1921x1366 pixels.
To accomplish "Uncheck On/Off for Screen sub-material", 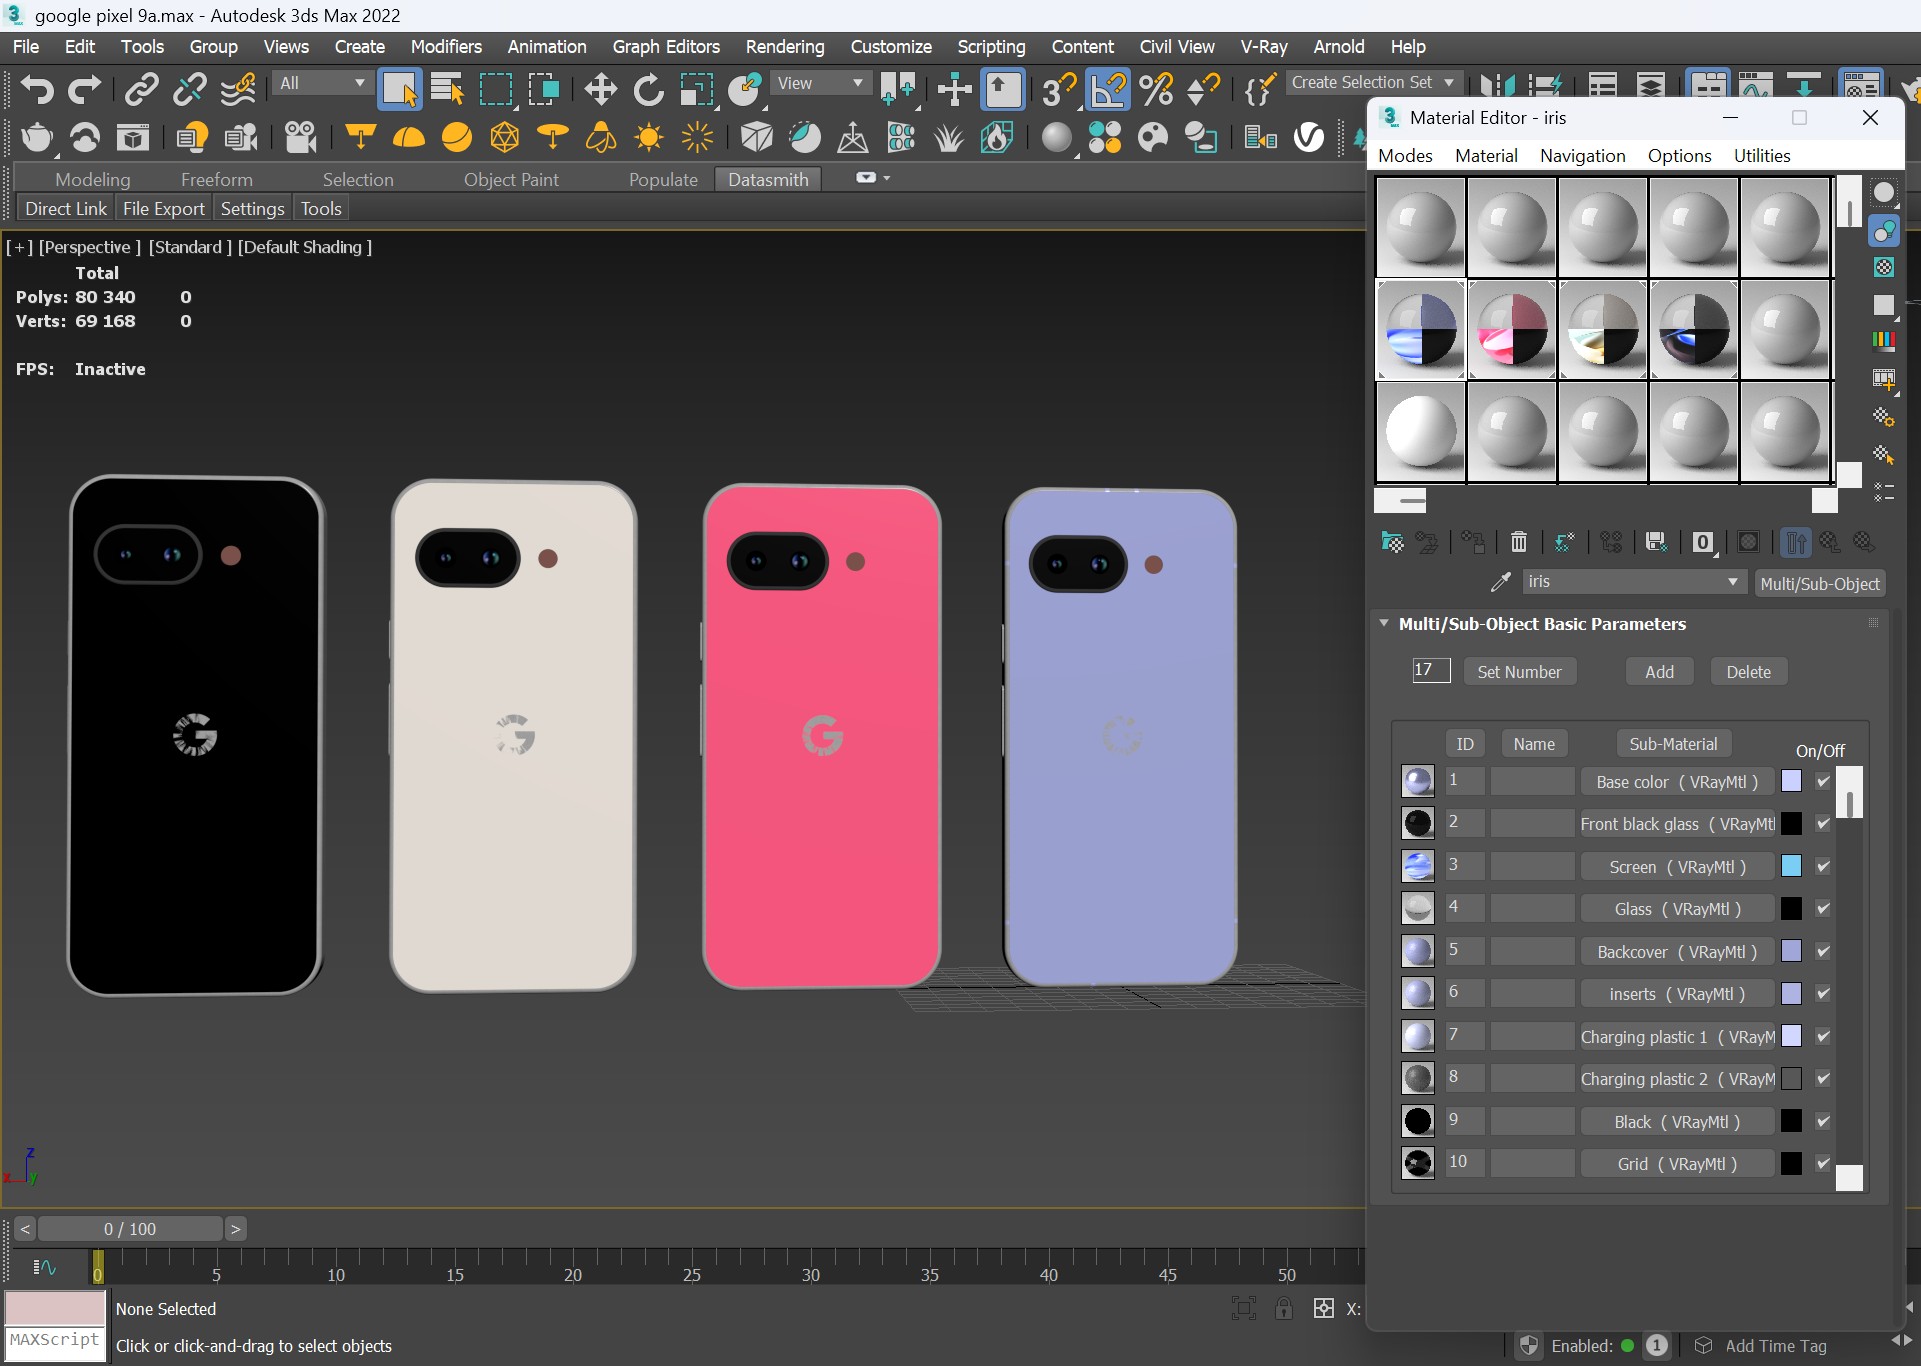I will tap(1823, 866).
